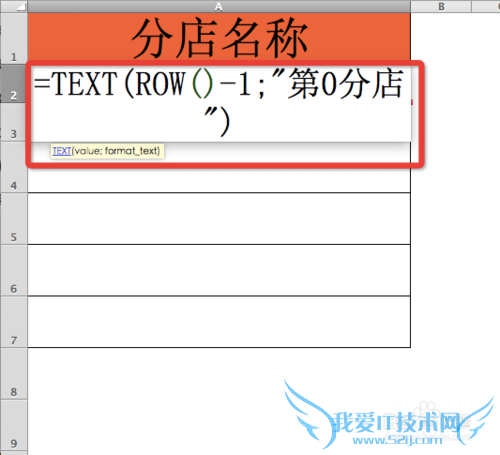Select column A header
Image resolution: width=500 pixels, height=455 pixels.
(219, 6)
